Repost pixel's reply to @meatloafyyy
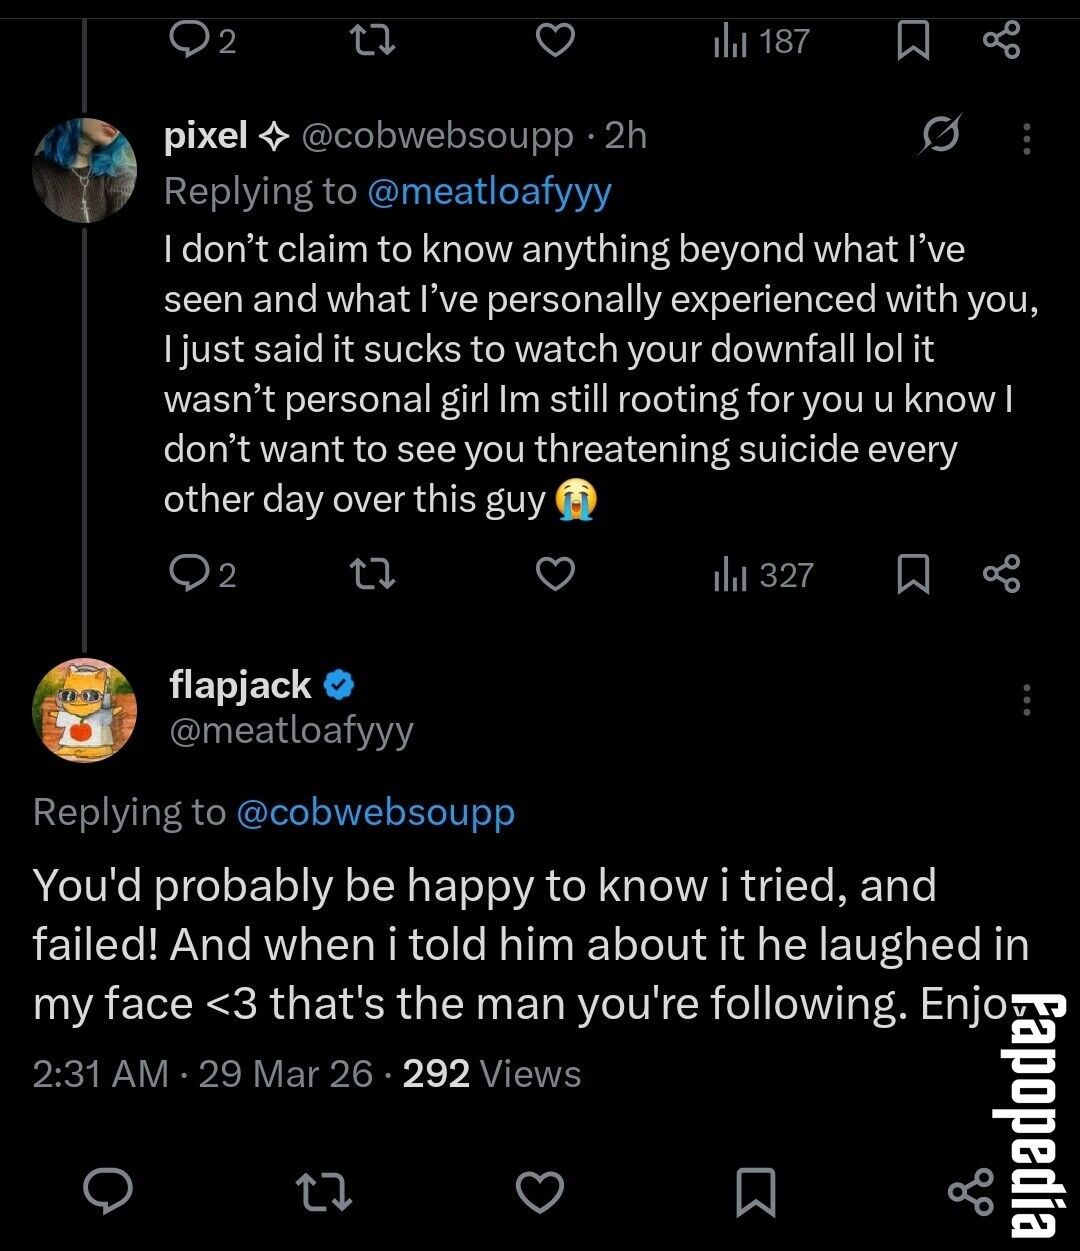Viewport: 1080px width, 1251px height. coord(373,574)
